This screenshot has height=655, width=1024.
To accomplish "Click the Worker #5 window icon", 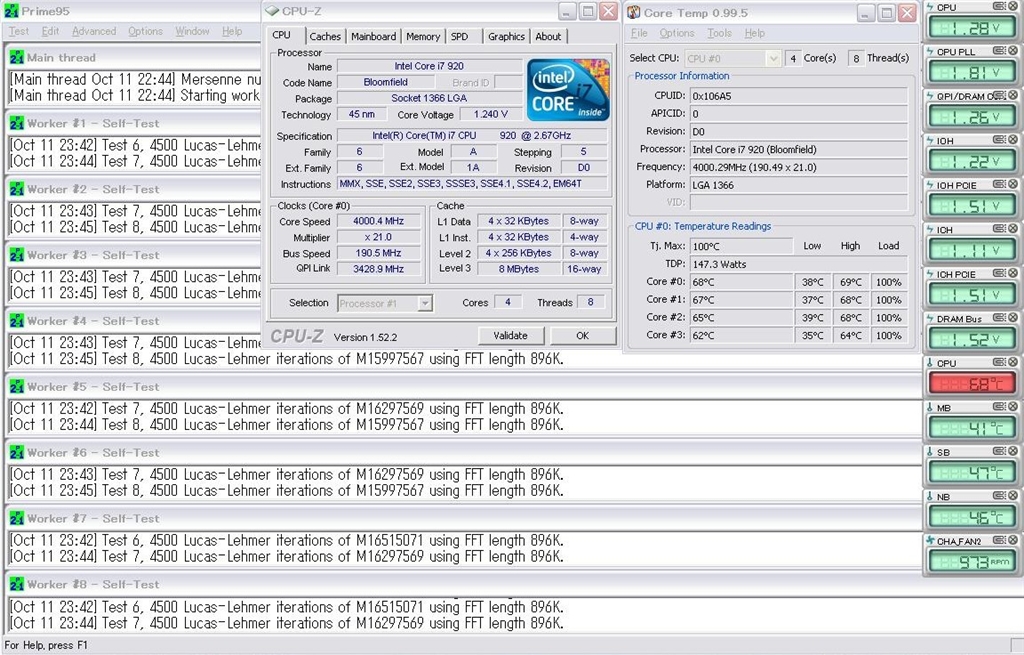I will pyautogui.click(x=16, y=387).
